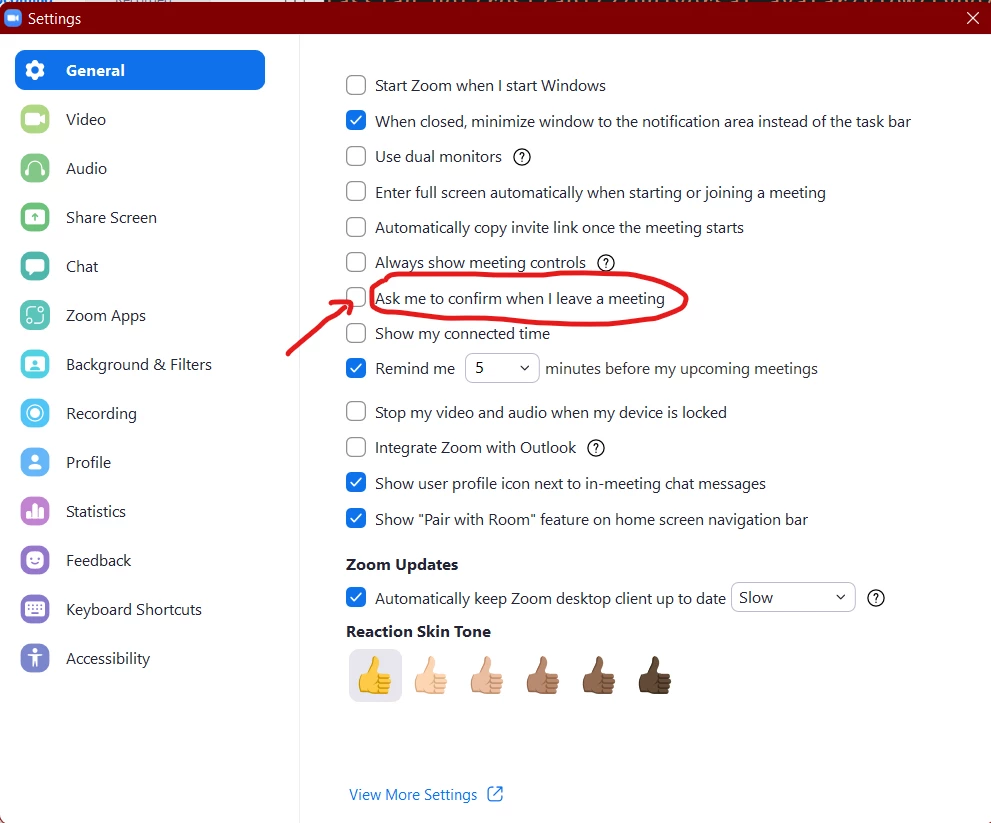Open help for Integrate Zoom with Outlook
The image size is (991, 823).
point(595,448)
